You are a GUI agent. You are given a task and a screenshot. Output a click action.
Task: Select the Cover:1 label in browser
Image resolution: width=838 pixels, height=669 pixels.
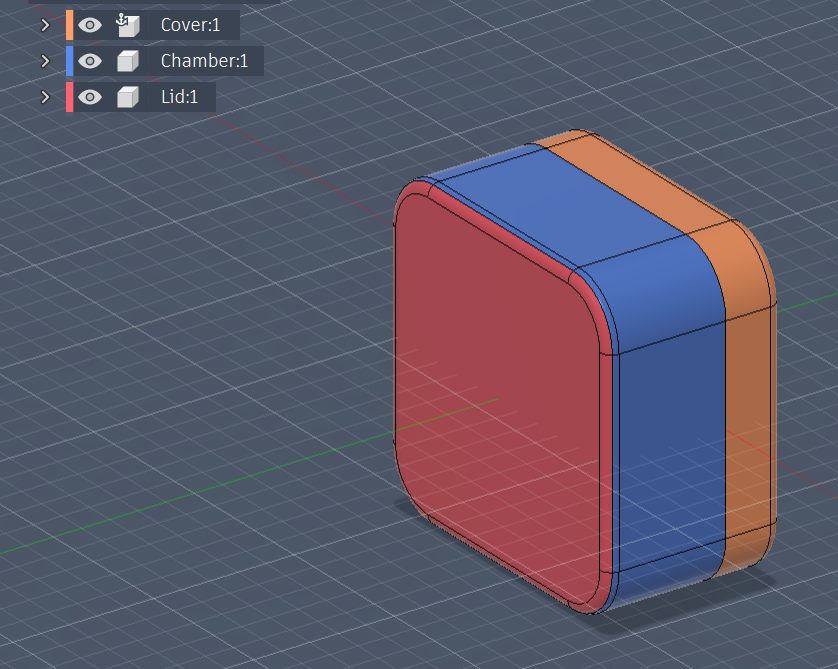coord(190,25)
